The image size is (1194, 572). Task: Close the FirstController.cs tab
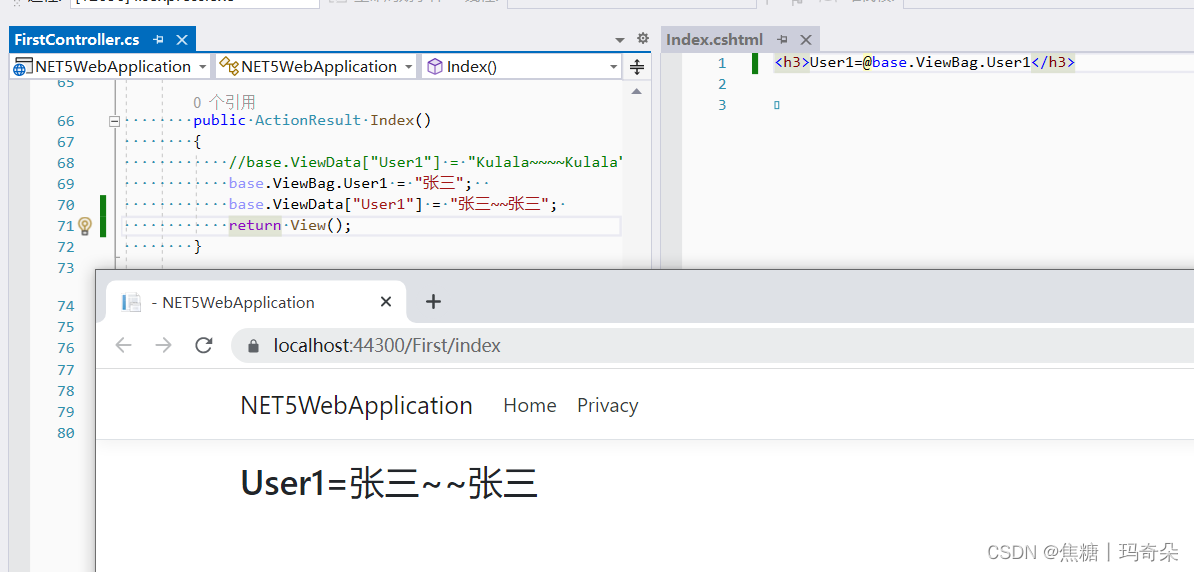[182, 40]
